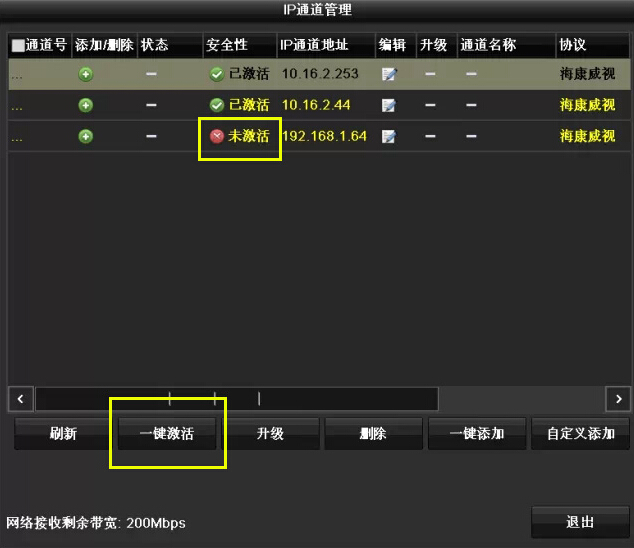Click 已激活 text in the 10.16.2.44 row
634x548 pixels.
pyautogui.click(x=249, y=105)
